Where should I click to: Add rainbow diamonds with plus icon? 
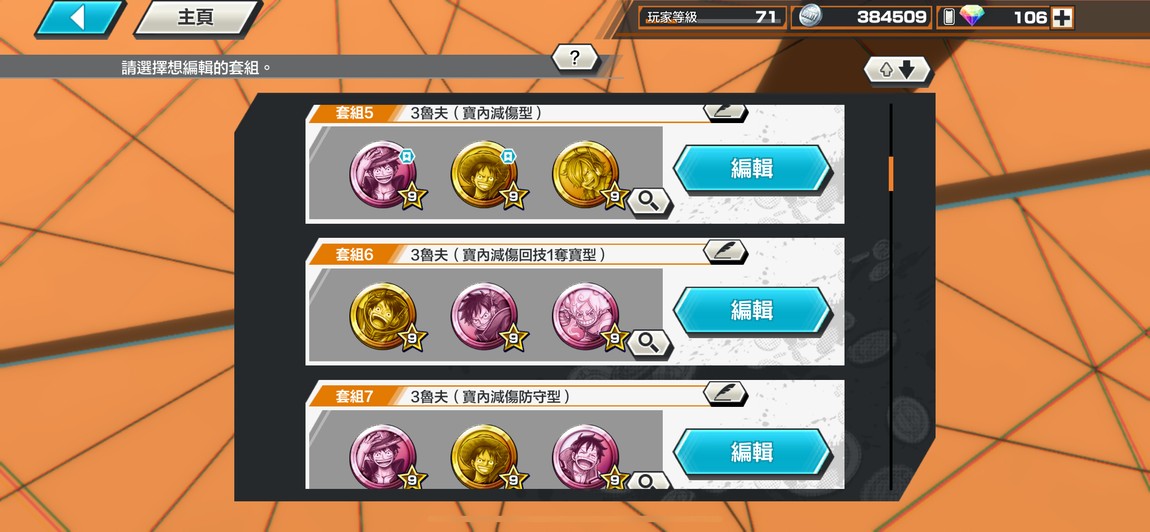click(1062, 18)
